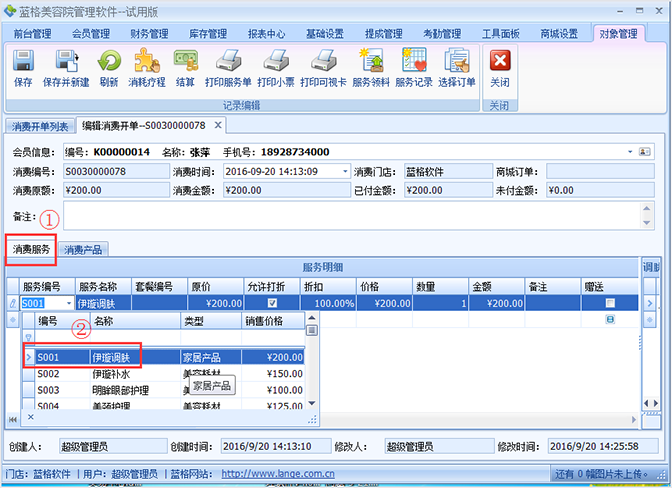The width and height of the screenshot is (672, 488).
Task: Open the 考勤管理 ribbon tab
Action: point(442,33)
